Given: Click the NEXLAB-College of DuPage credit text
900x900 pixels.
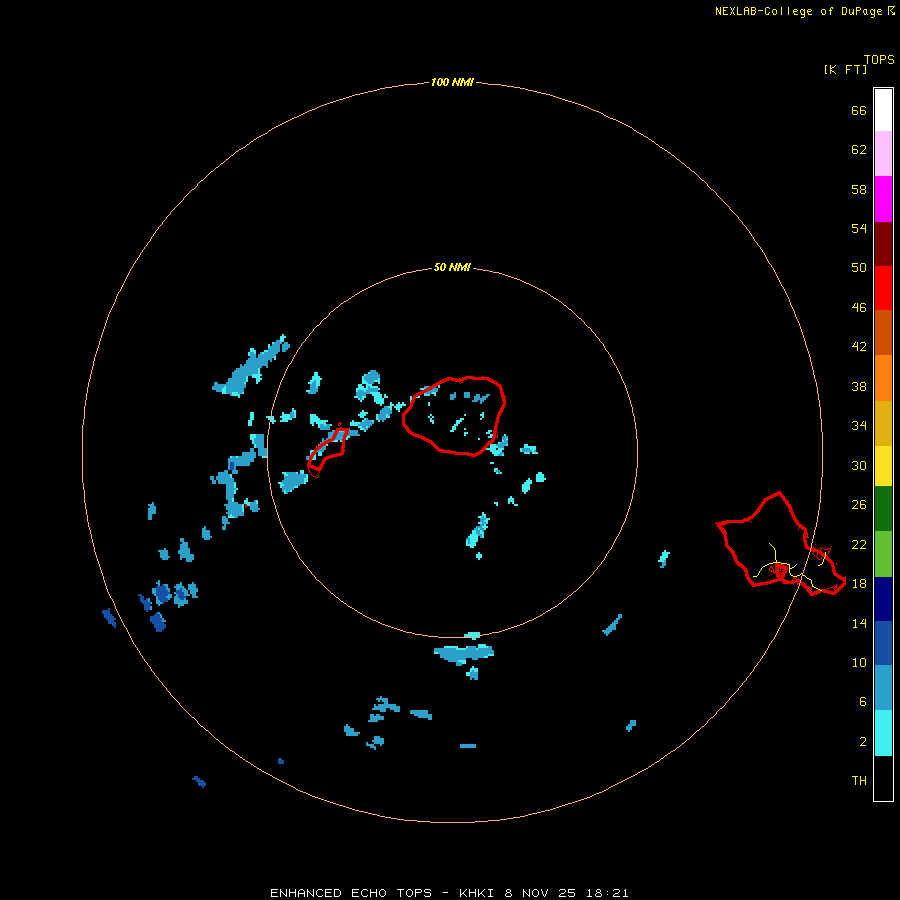Looking at the screenshot, I should tap(798, 11).
